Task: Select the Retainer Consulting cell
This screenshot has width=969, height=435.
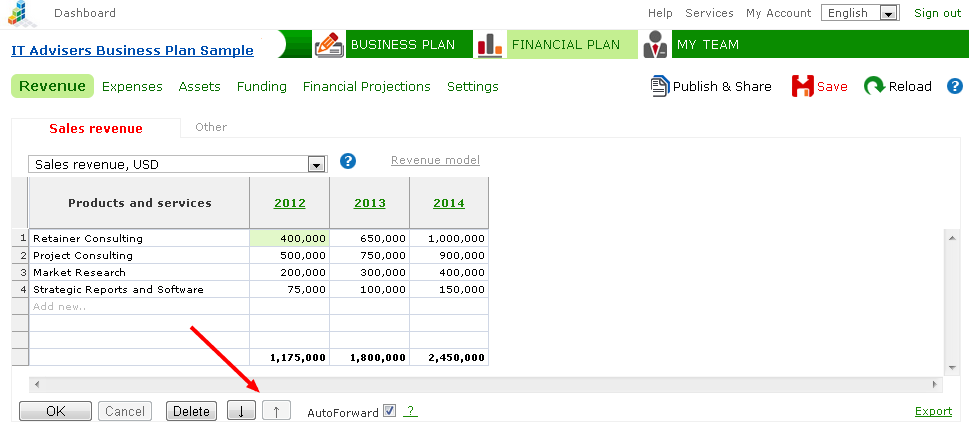Action: pyautogui.click(x=139, y=239)
